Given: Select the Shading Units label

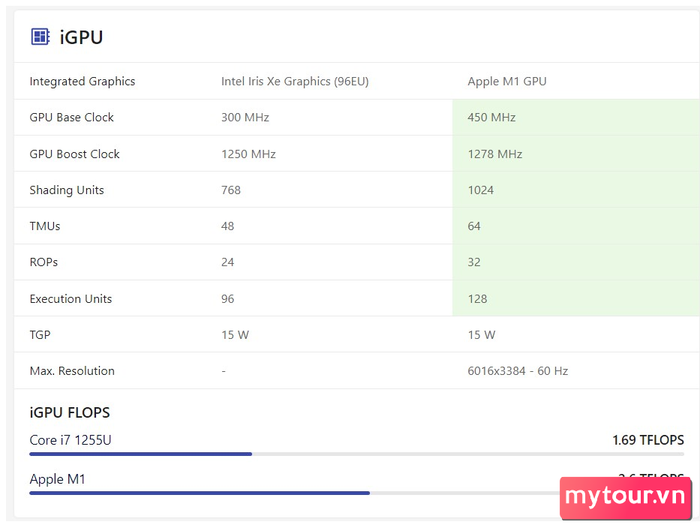Looking at the screenshot, I should click(x=67, y=190).
